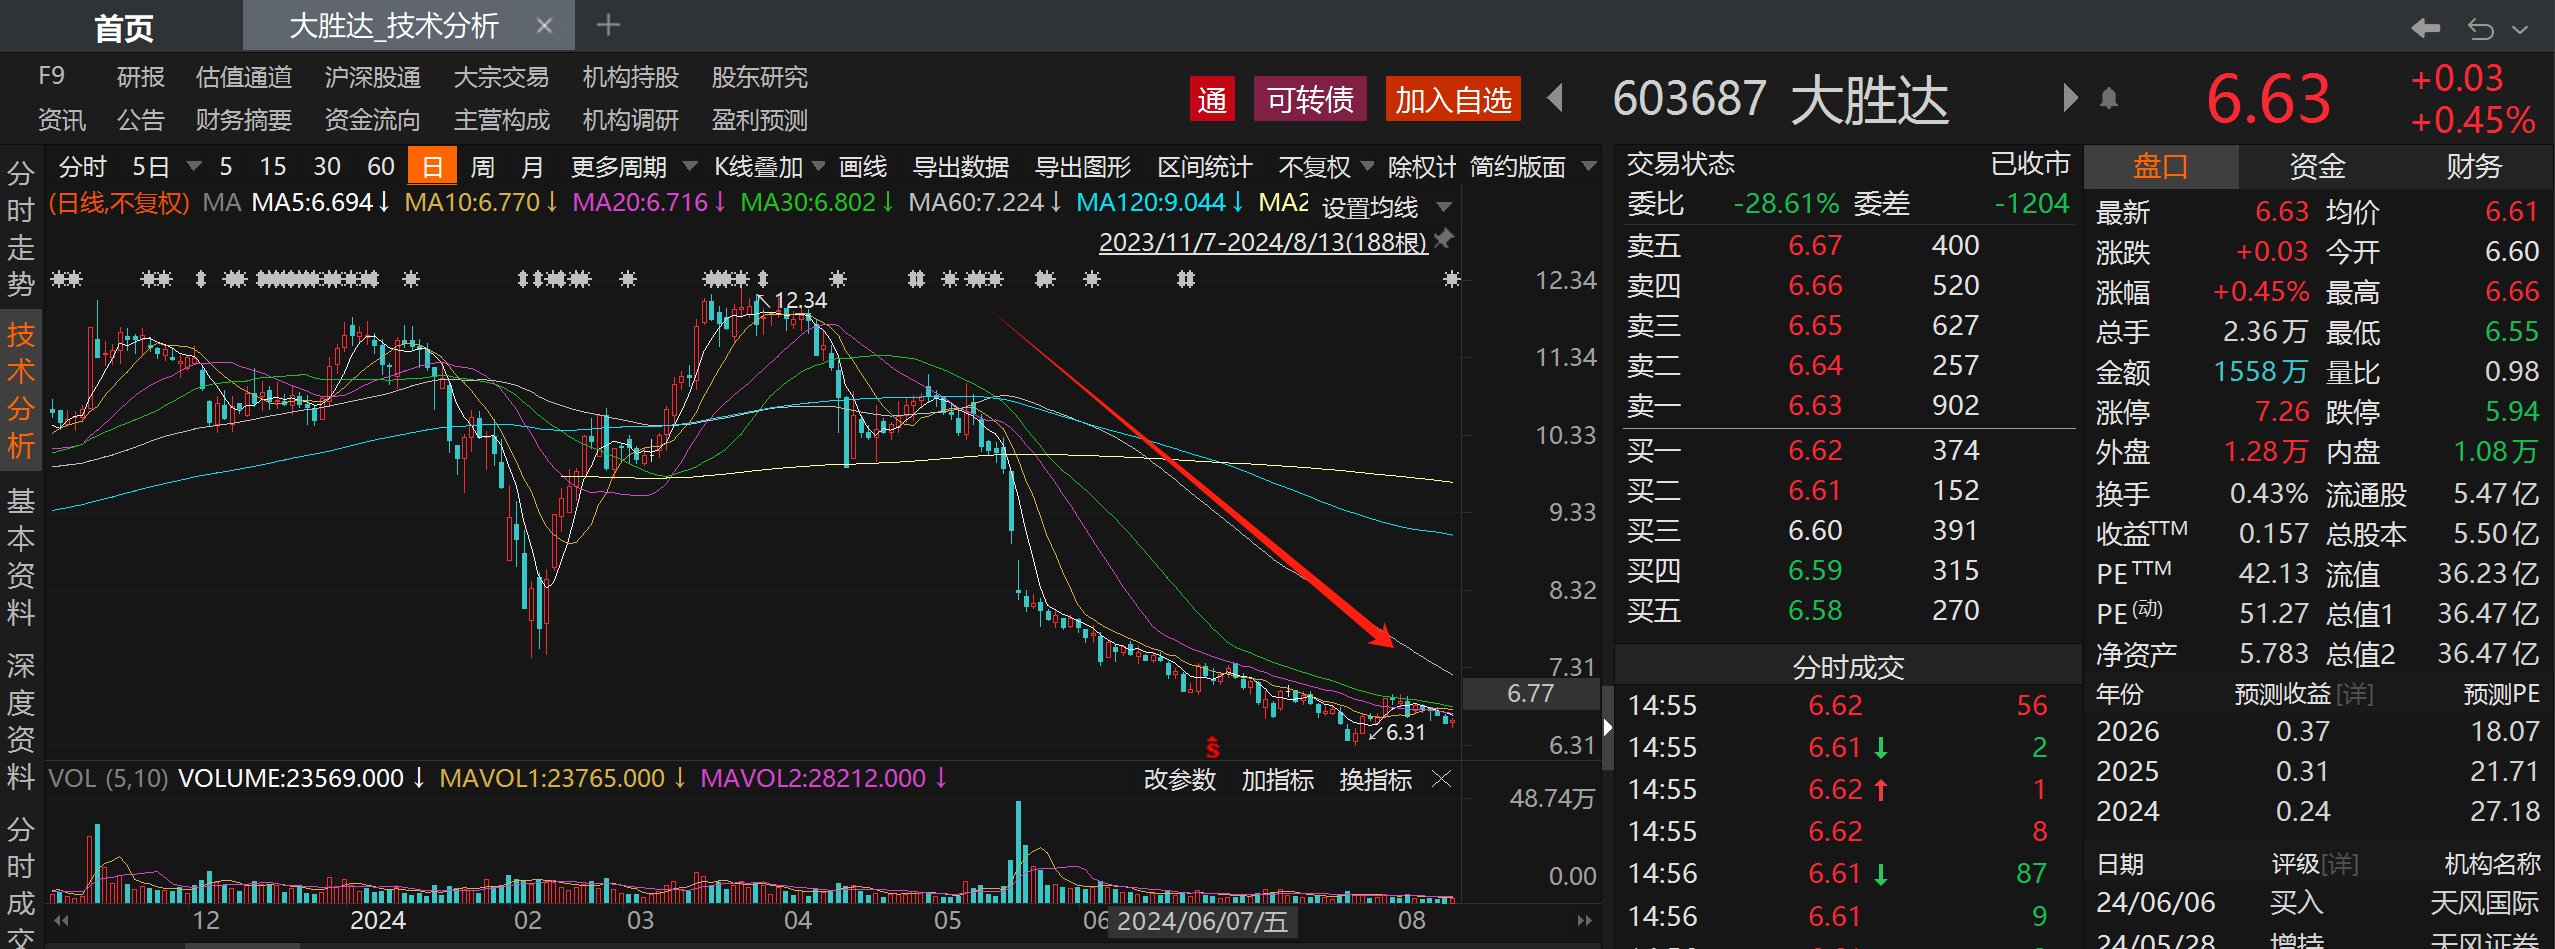Screen dimensions: 2555x949
Task: Click 导出数据 to export data
Action: (961, 167)
